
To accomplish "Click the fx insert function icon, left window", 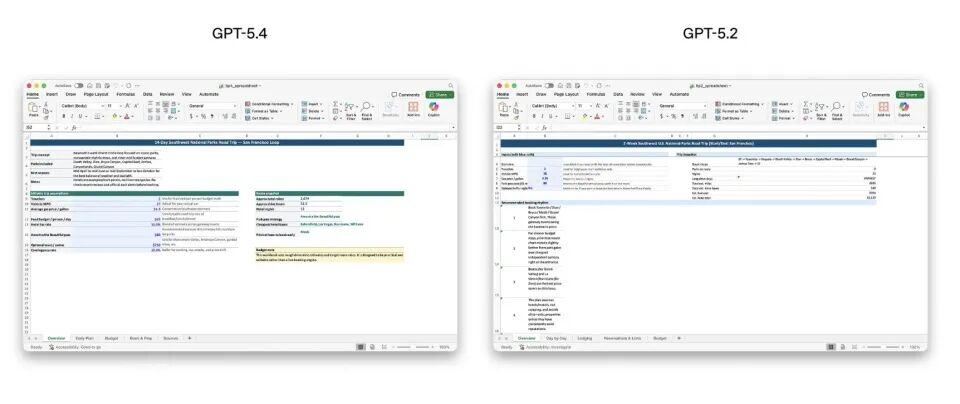I will tap(74, 128).
